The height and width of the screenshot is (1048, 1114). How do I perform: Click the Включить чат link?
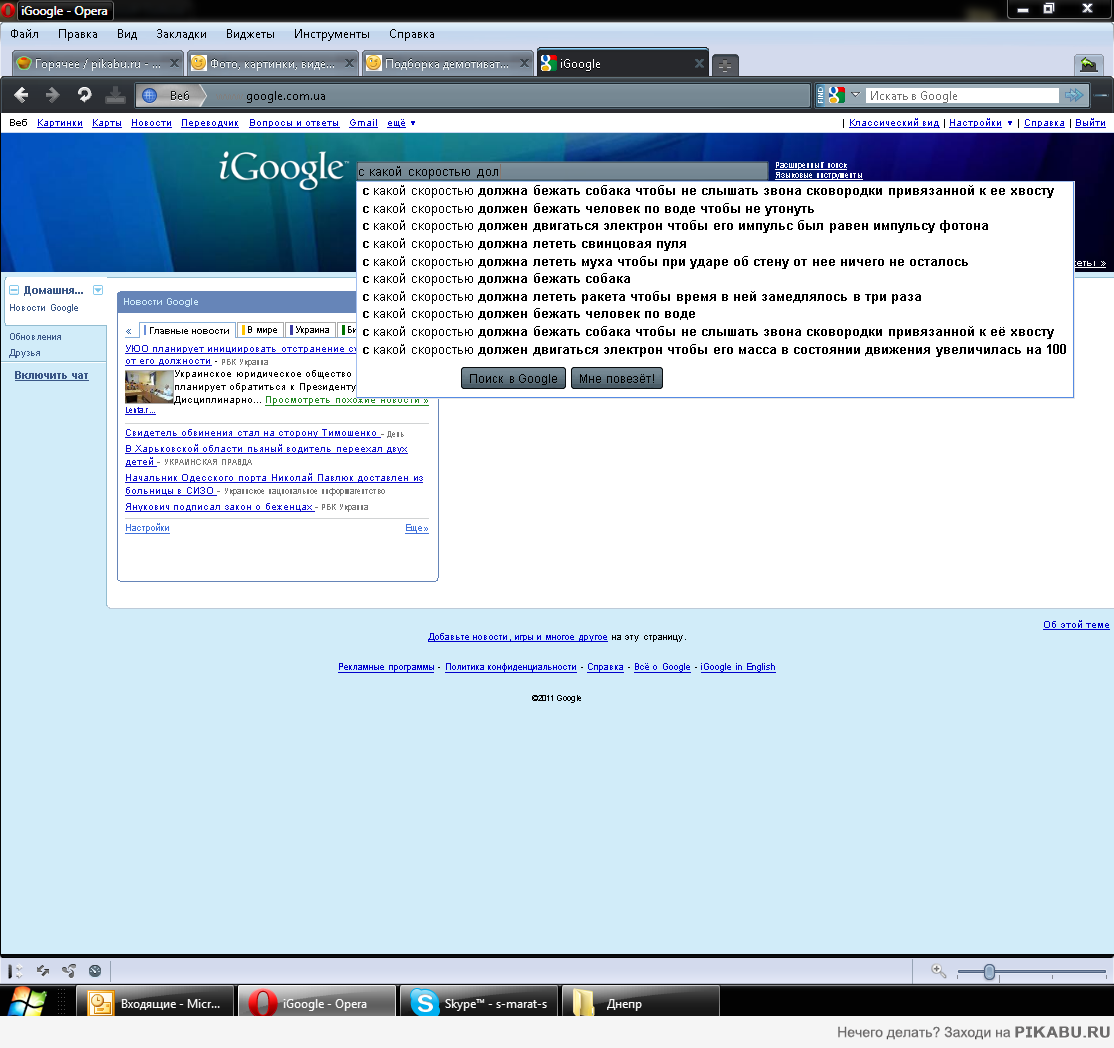[51, 375]
